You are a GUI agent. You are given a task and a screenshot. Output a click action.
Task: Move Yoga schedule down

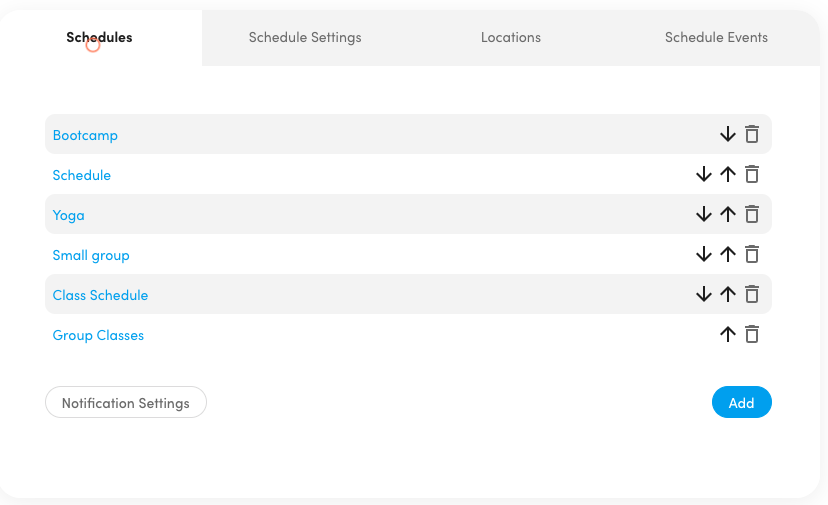click(703, 214)
